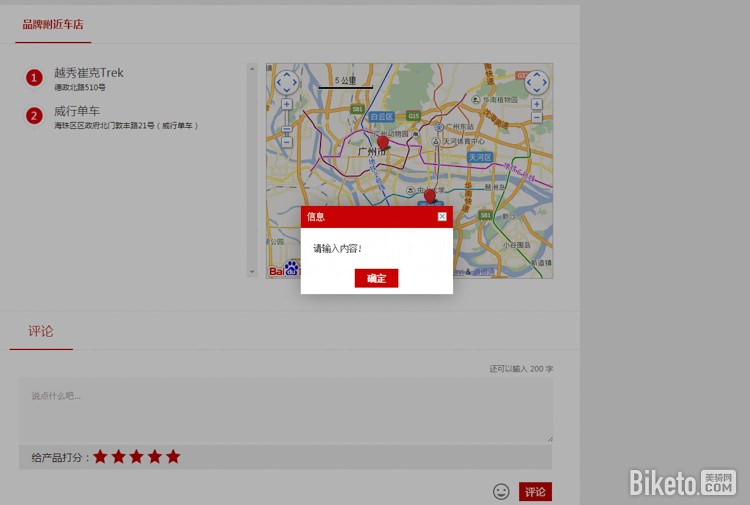Close the 信息 dialog with the X
Viewport: 750px width, 505px height.
442,216
